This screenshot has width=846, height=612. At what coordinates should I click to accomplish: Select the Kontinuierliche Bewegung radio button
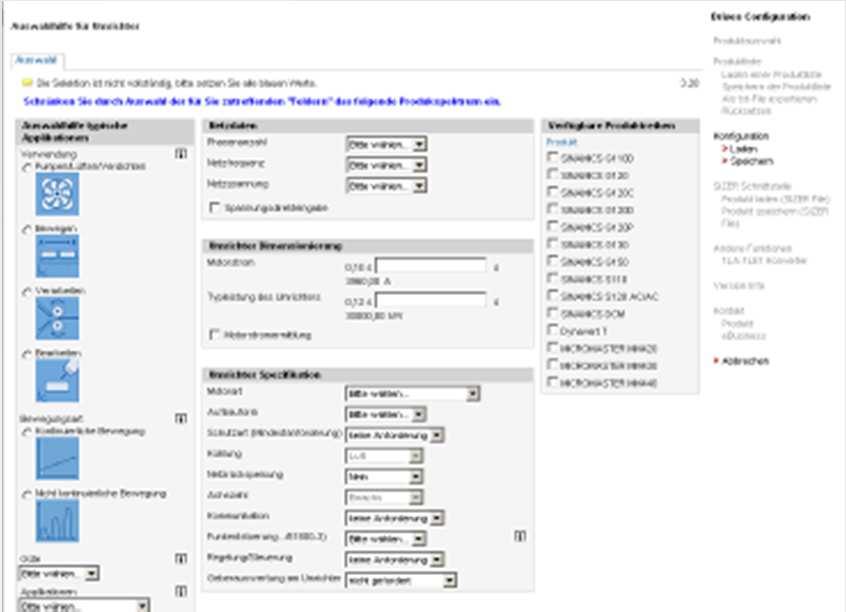[26, 432]
